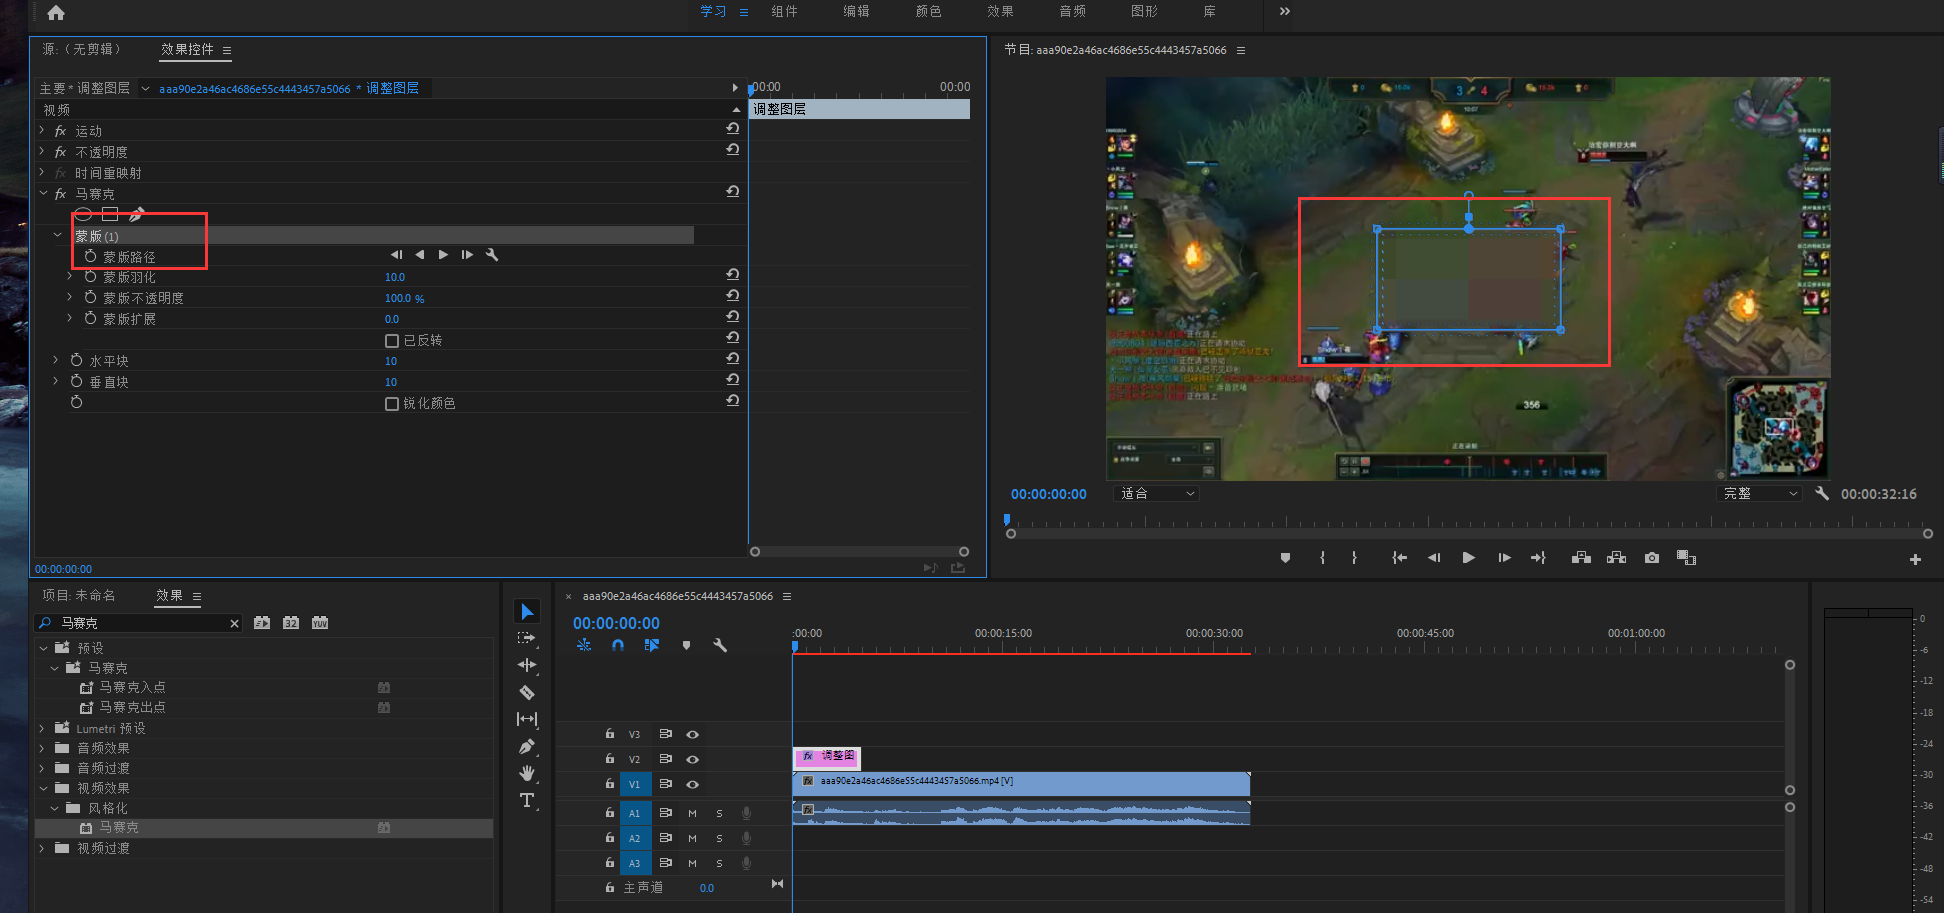
Task: Reset the Mosaic (马赛克) effect
Action: 733,192
